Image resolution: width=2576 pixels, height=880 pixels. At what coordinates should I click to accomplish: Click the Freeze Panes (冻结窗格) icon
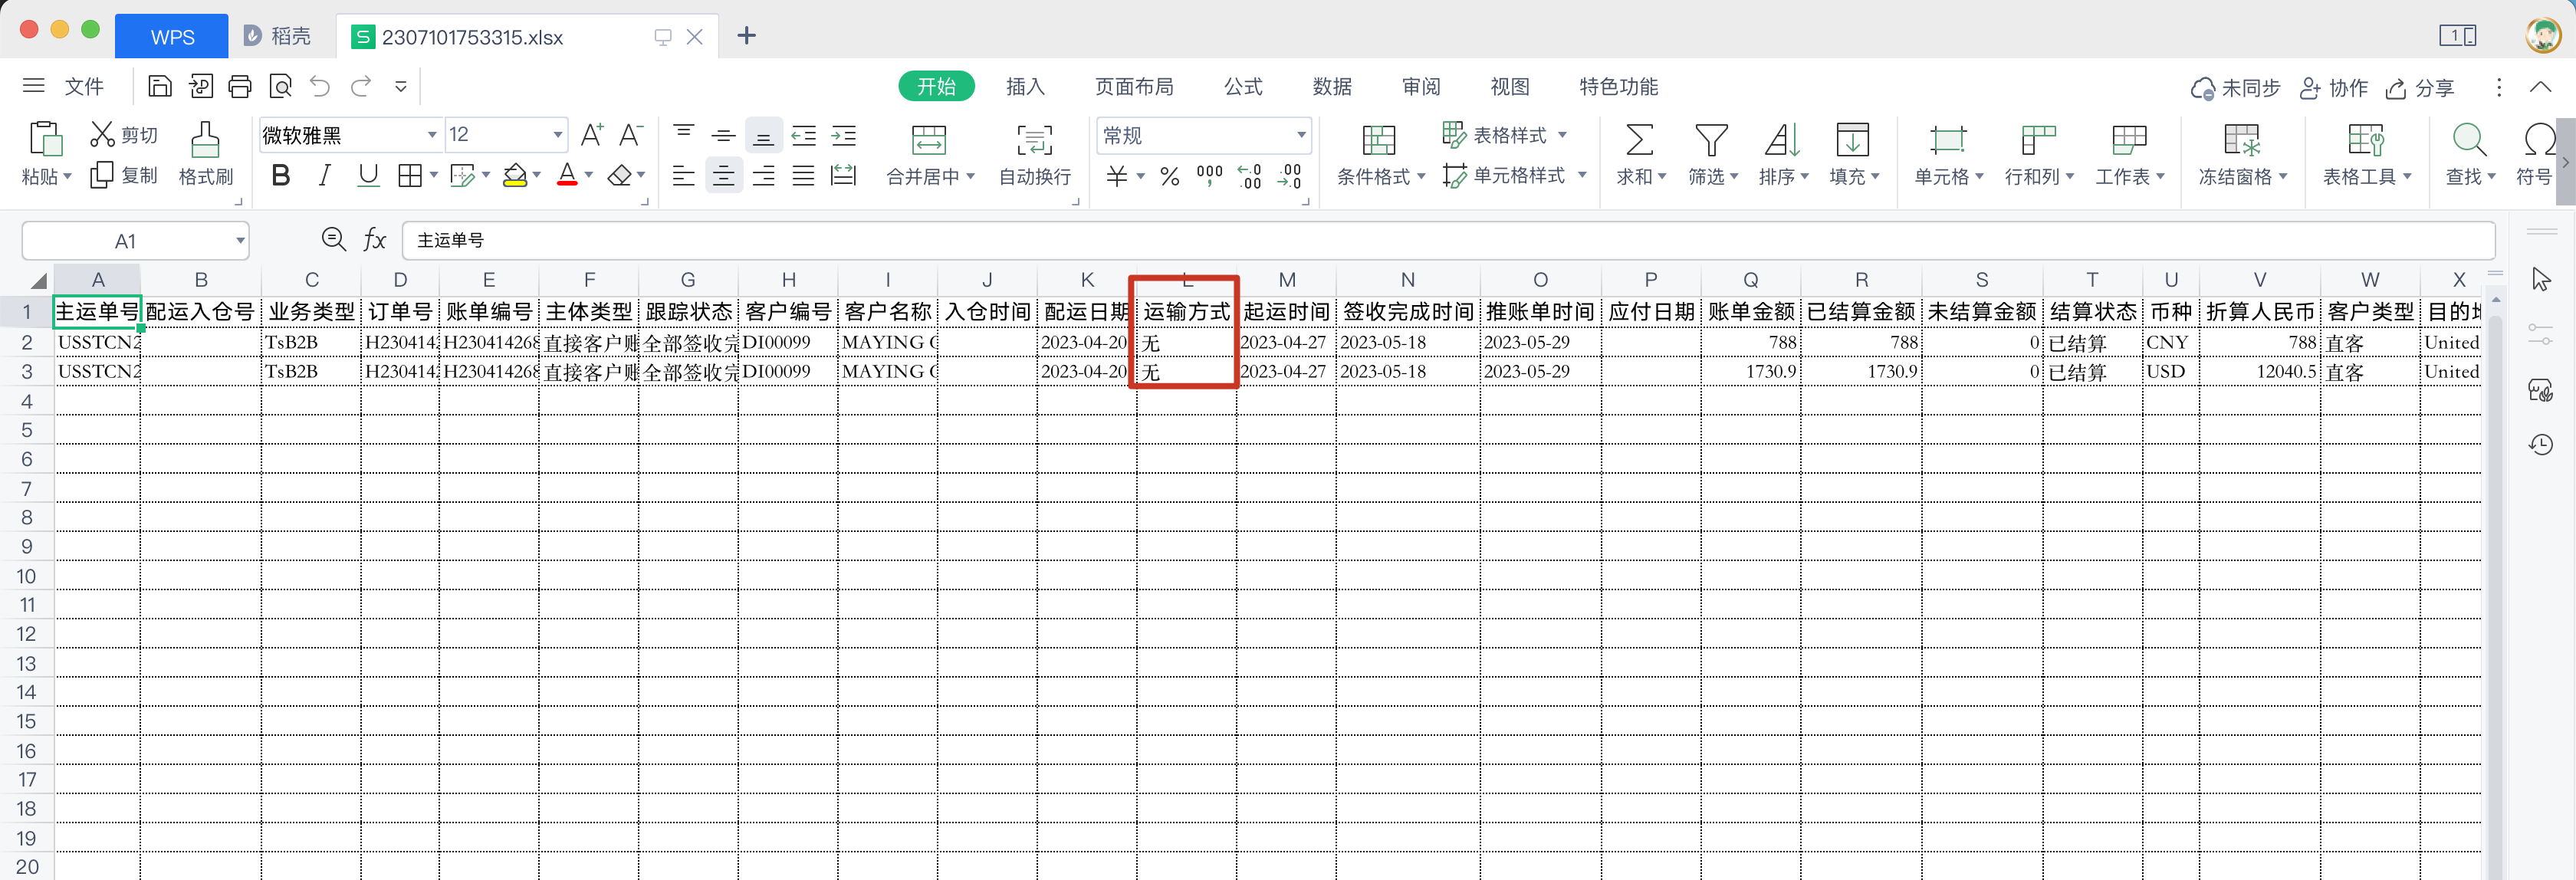[x=2241, y=141]
